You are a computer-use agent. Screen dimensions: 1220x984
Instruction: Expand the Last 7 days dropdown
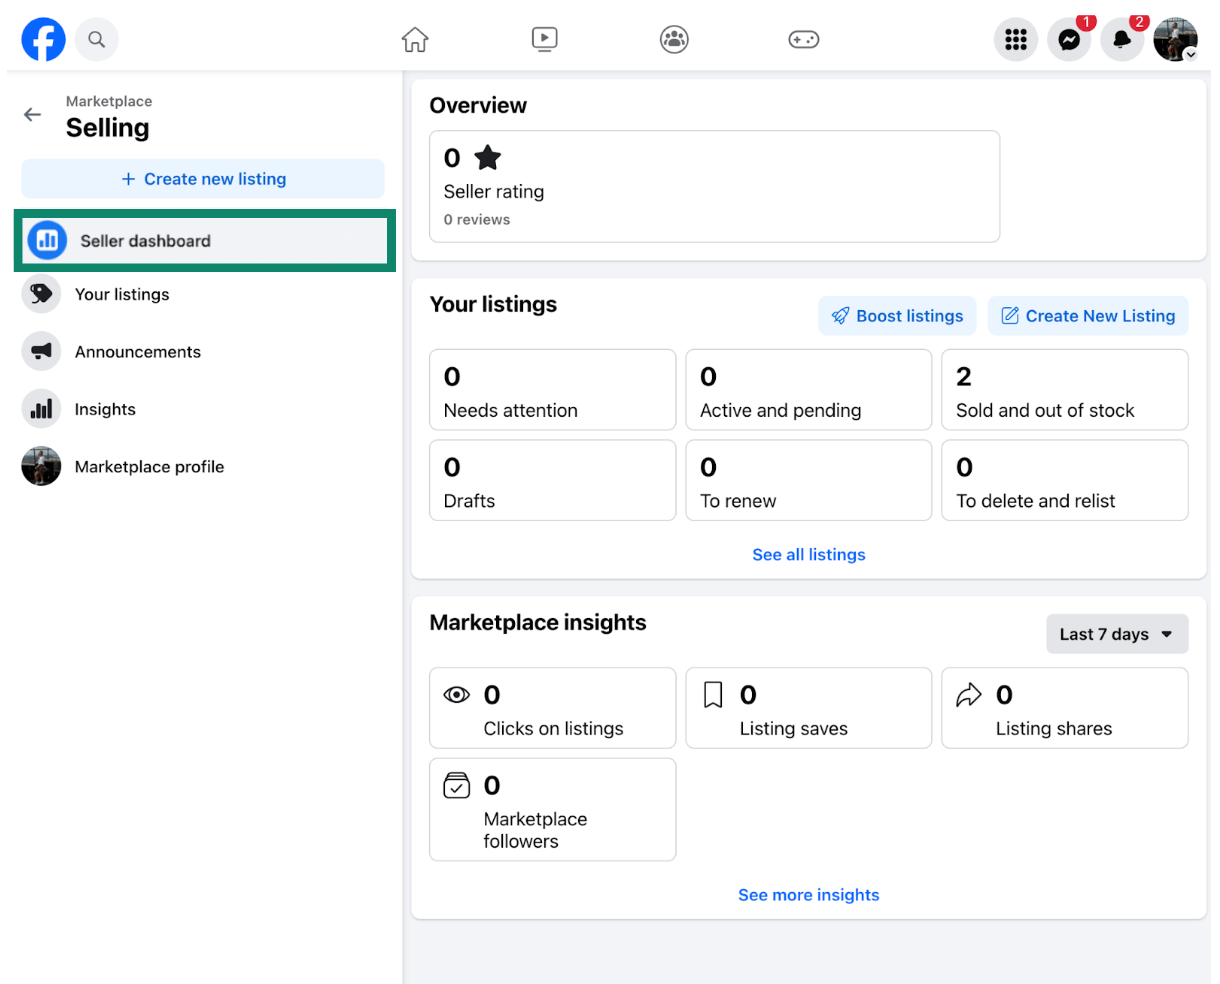tap(1116, 634)
